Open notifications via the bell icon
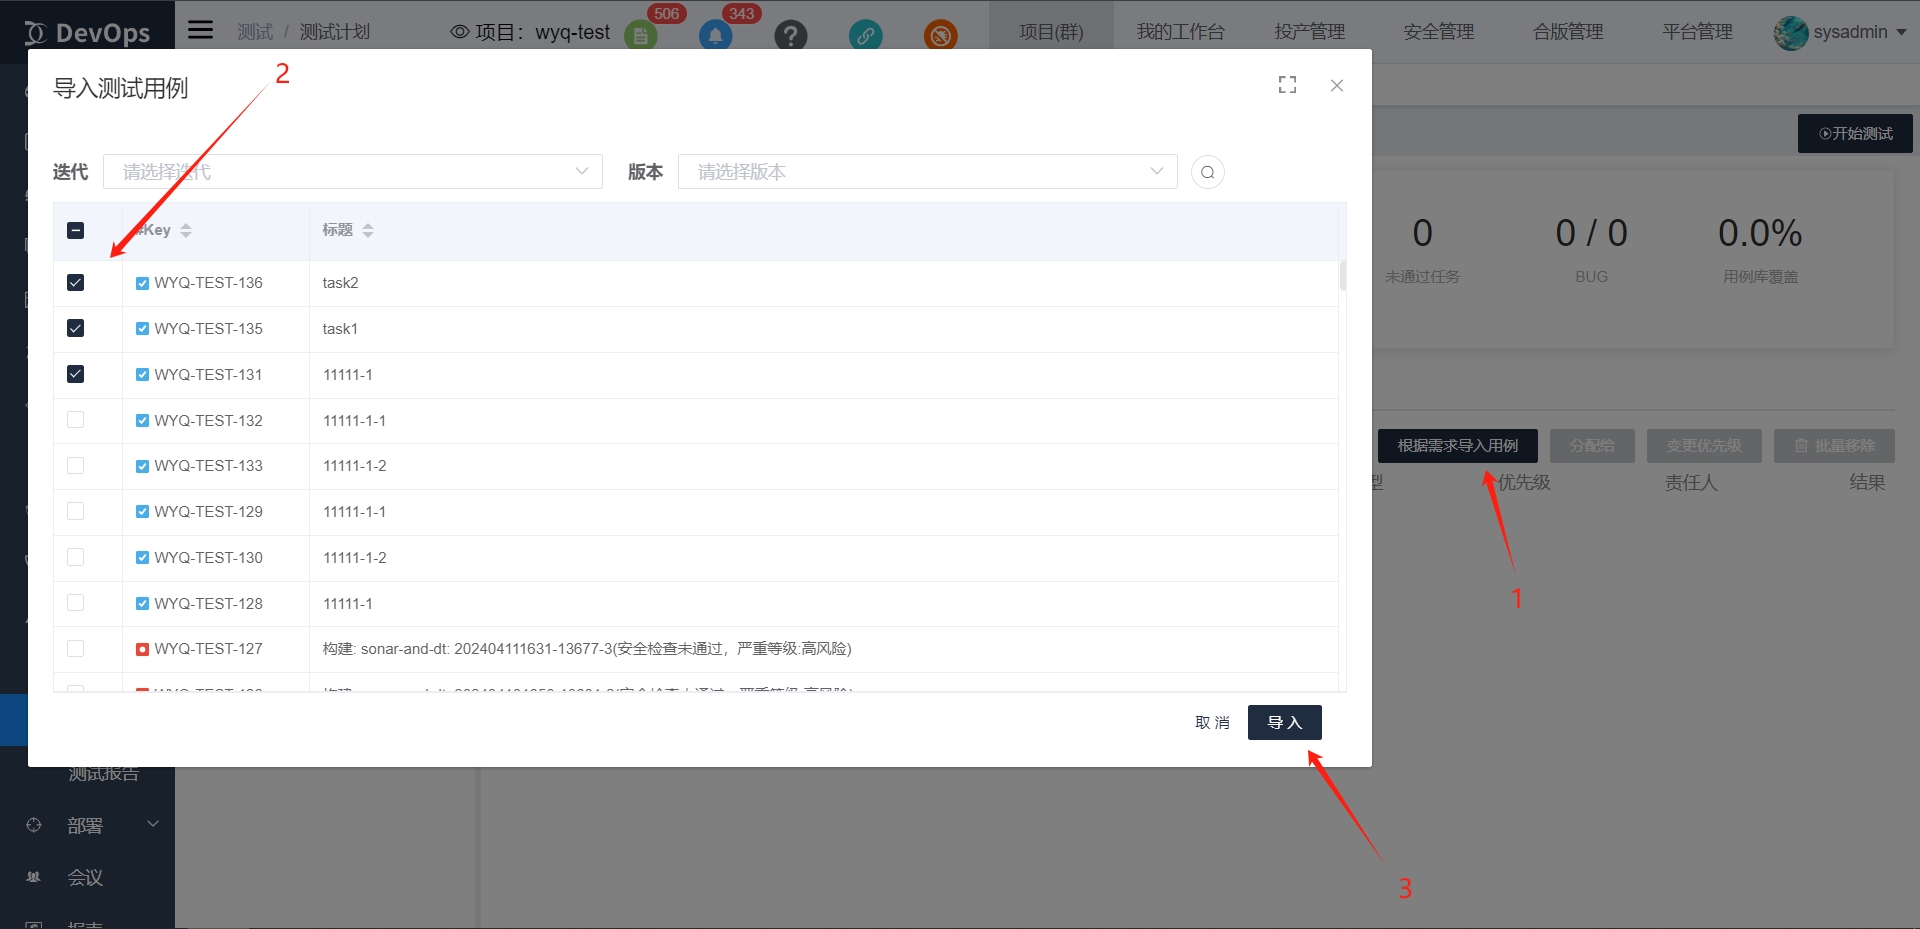 click(x=714, y=36)
